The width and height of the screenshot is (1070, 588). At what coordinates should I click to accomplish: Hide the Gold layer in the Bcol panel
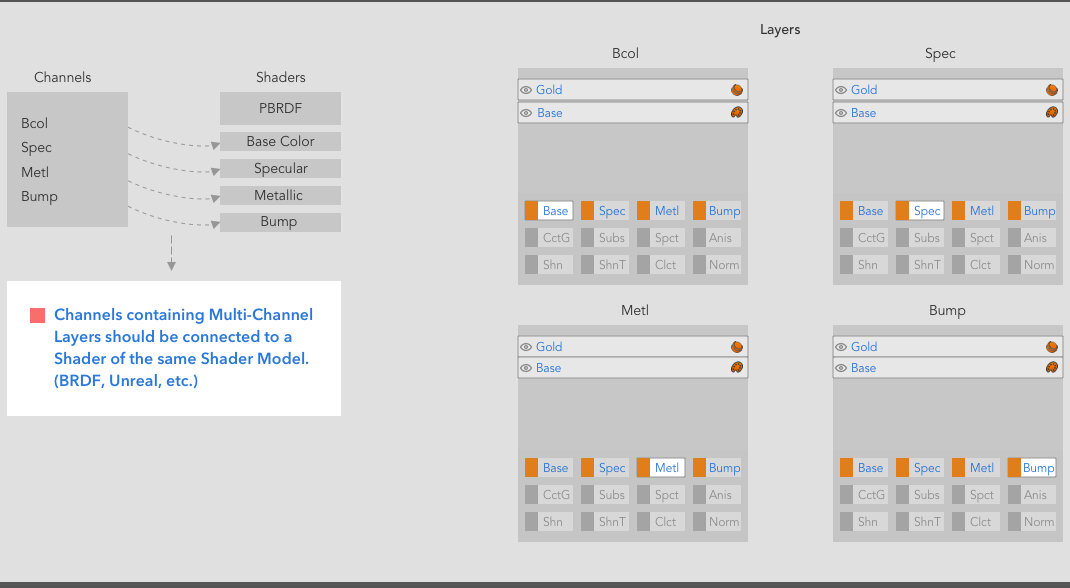click(526, 89)
